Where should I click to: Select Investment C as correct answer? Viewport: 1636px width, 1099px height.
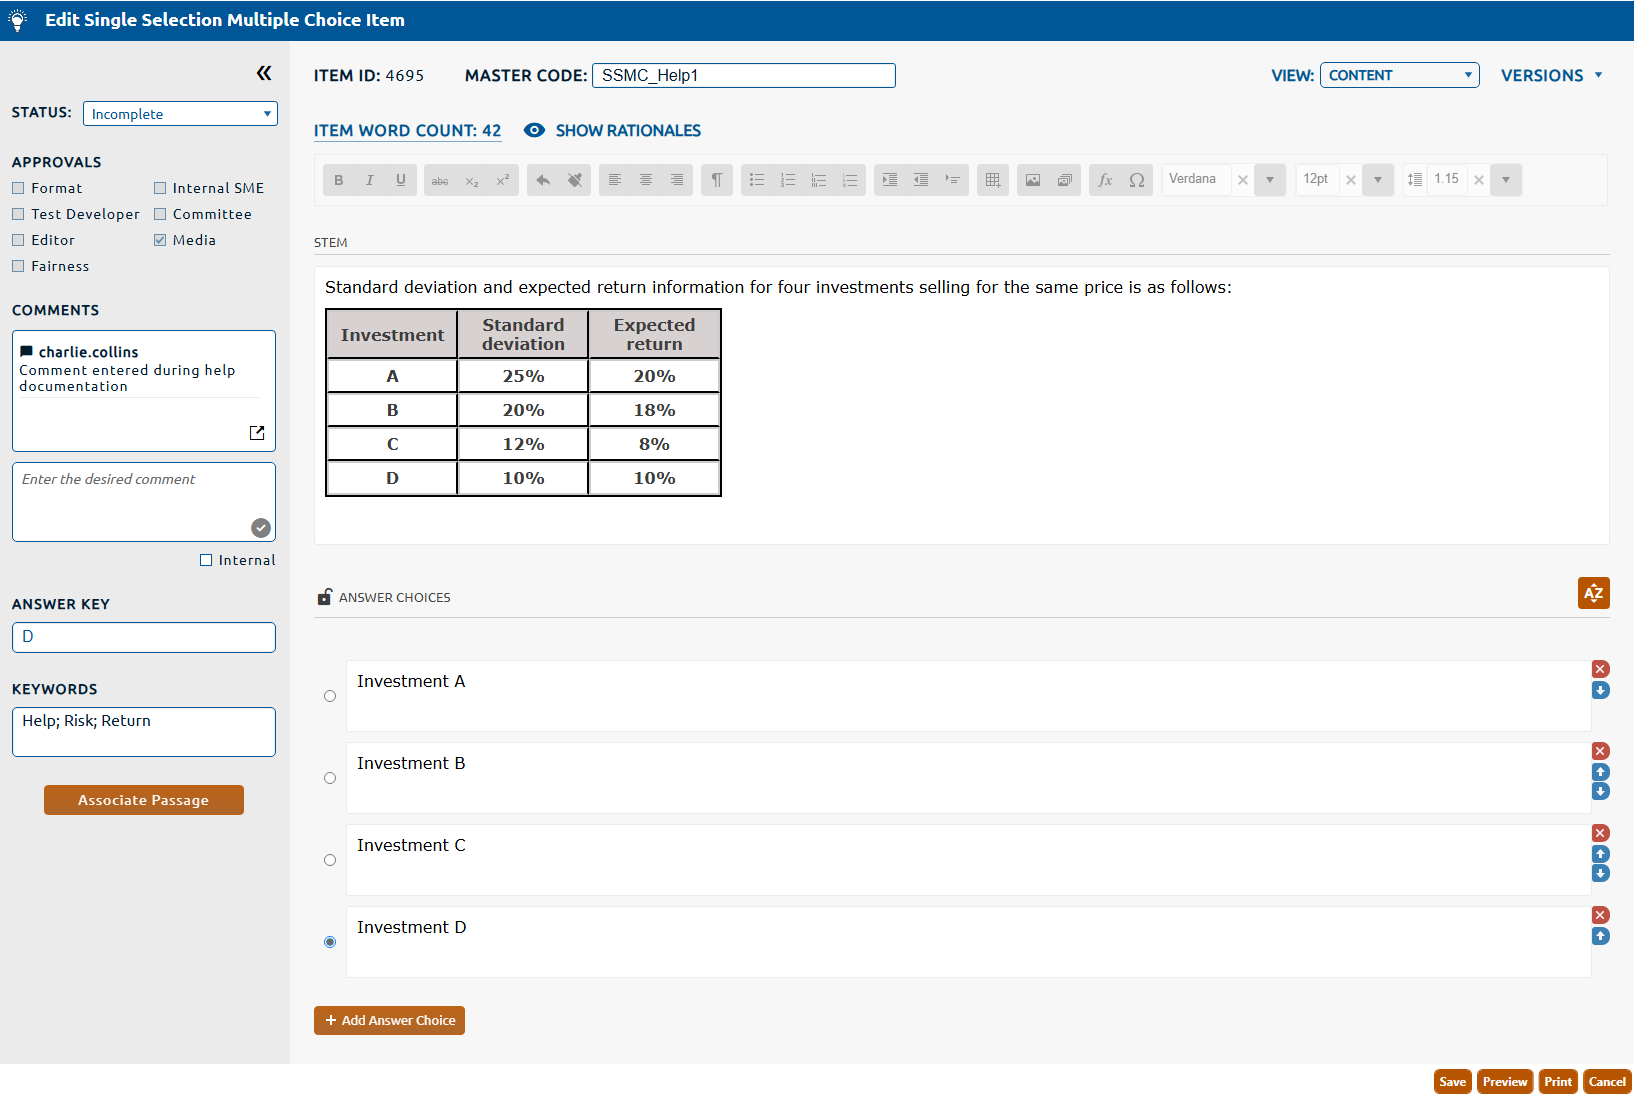(330, 860)
